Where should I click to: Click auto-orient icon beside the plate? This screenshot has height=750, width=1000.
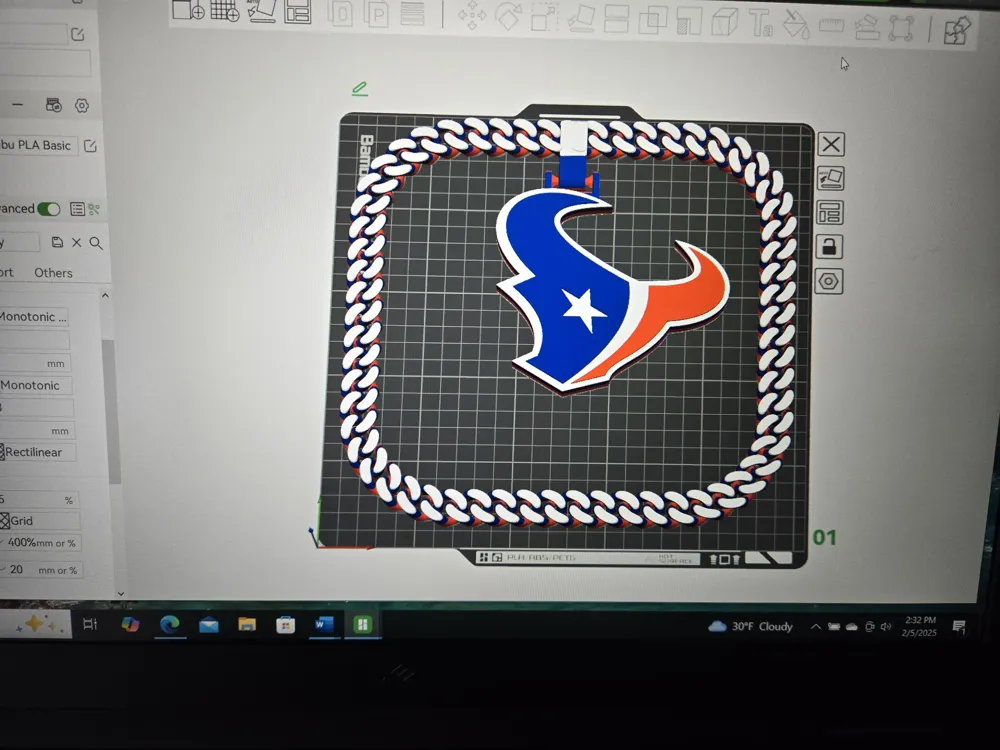tap(830, 178)
